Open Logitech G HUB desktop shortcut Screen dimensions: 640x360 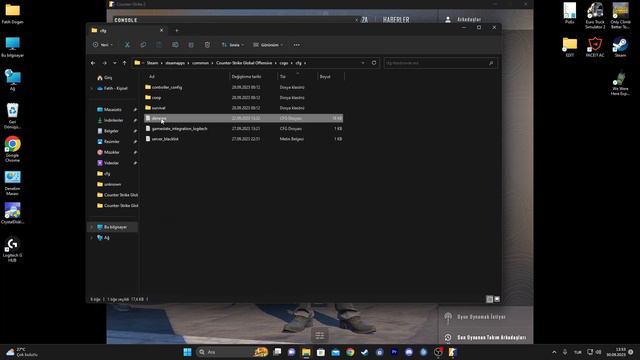(x=12, y=249)
